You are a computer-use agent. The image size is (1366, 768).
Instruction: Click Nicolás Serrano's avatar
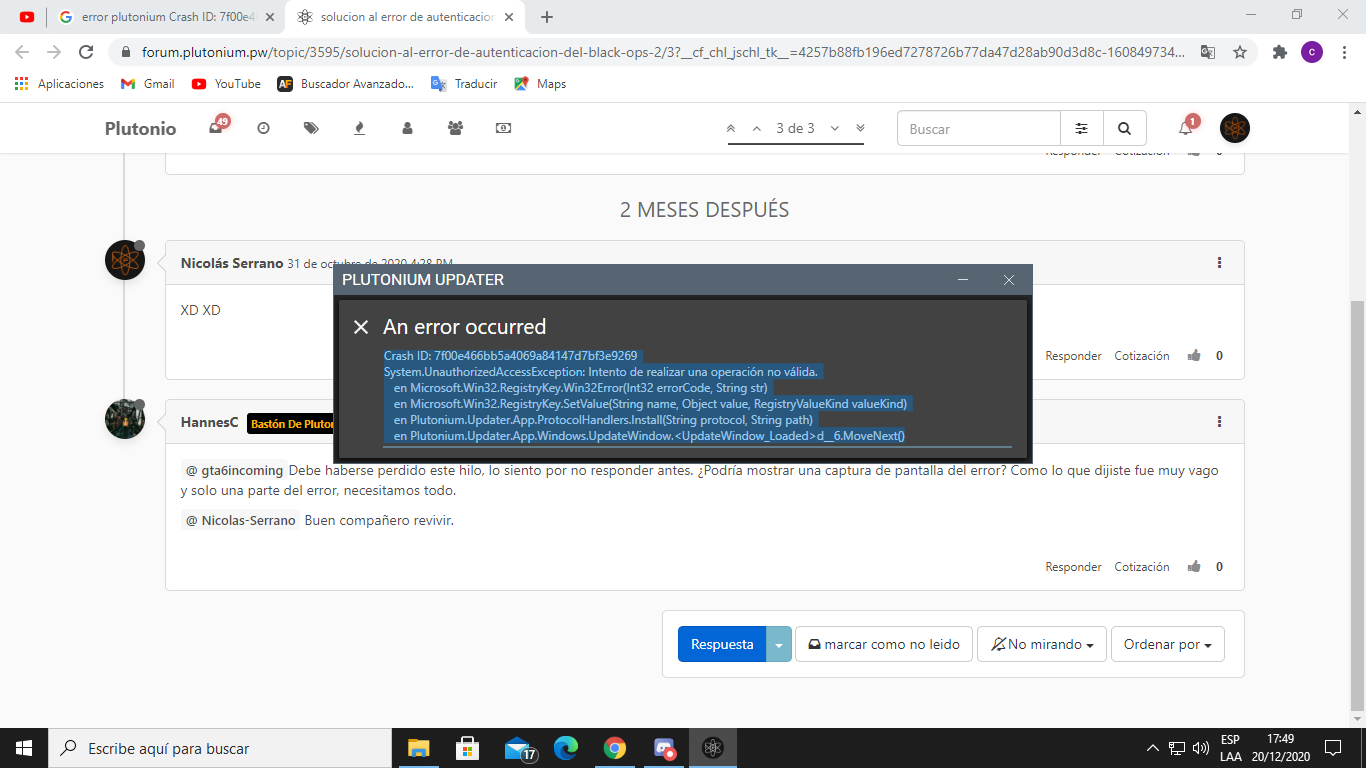(125, 260)
